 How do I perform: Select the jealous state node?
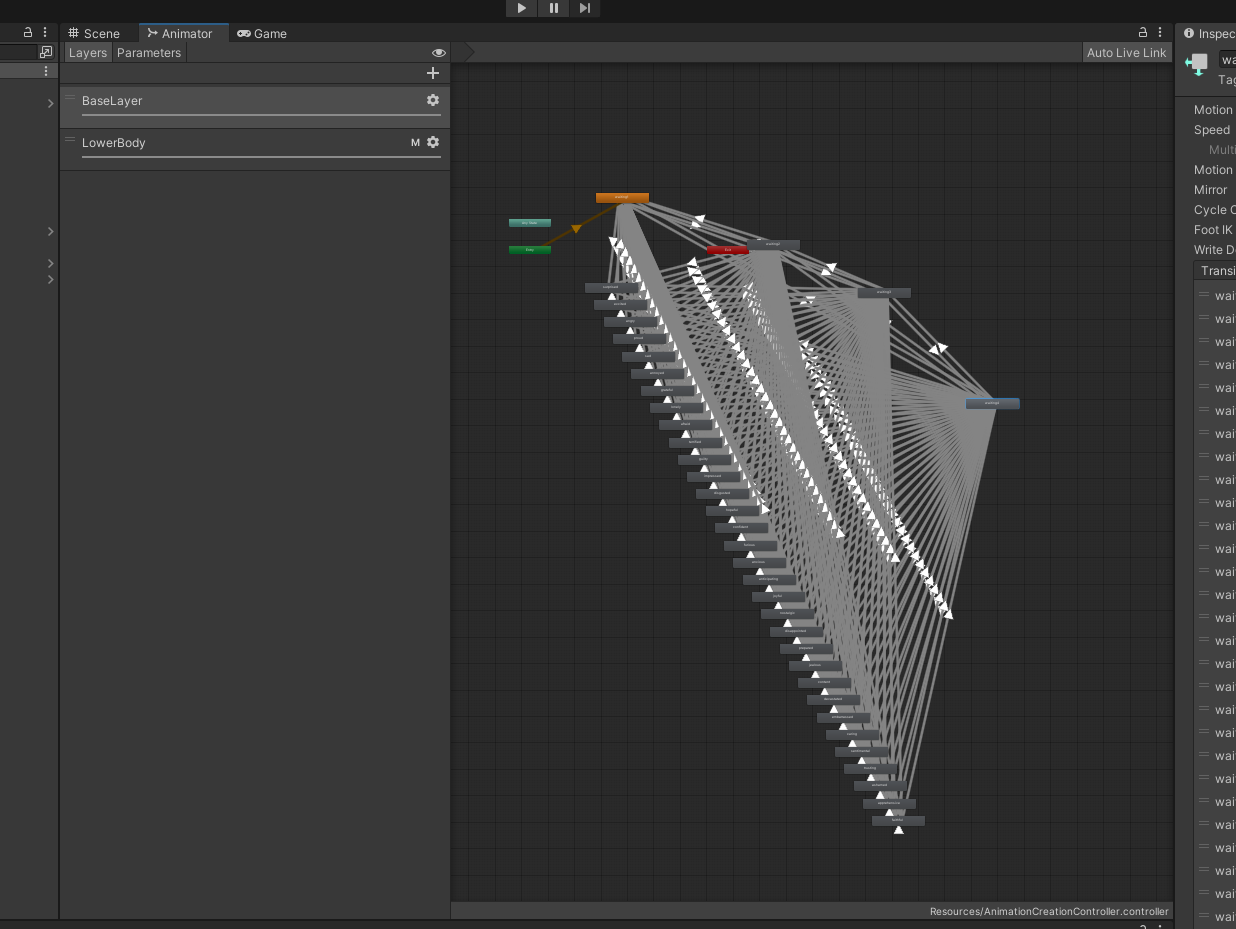(x=814, y=665)
